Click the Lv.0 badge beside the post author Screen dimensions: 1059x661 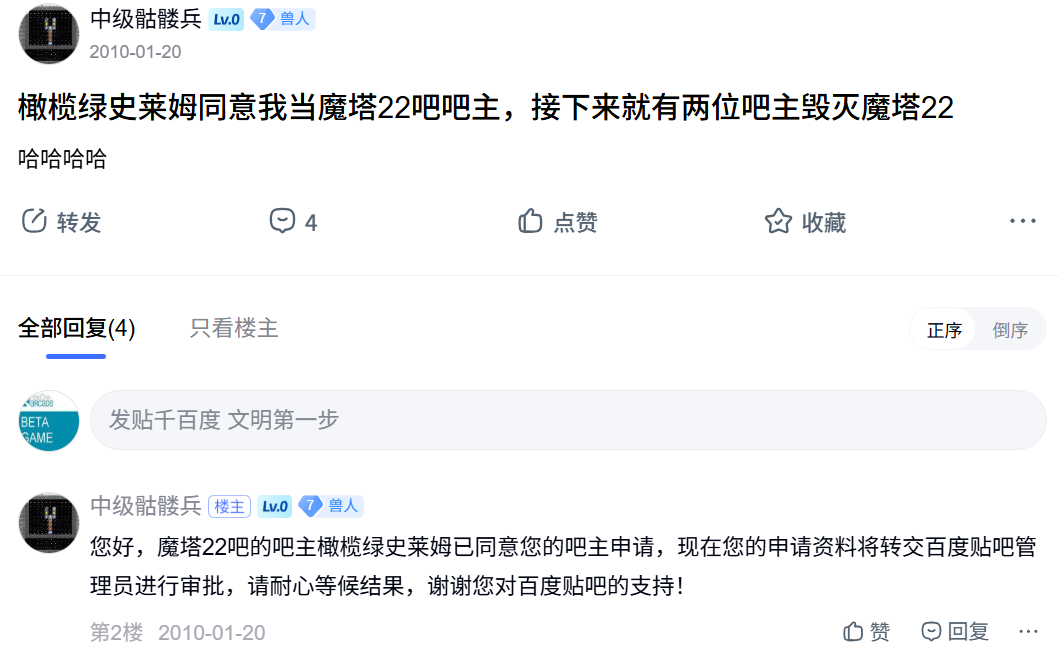click(227, 19)
